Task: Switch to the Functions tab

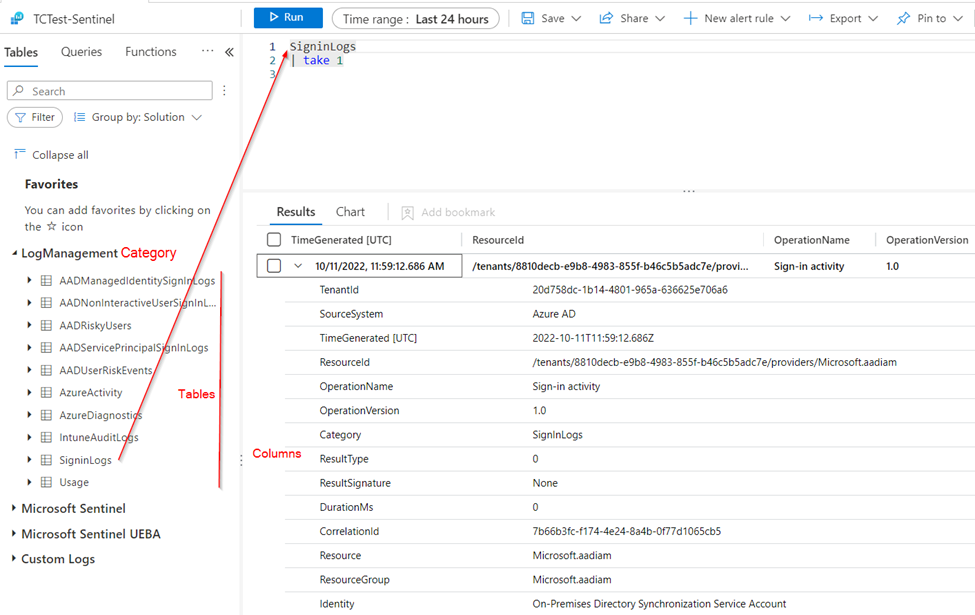Action: 150,52
